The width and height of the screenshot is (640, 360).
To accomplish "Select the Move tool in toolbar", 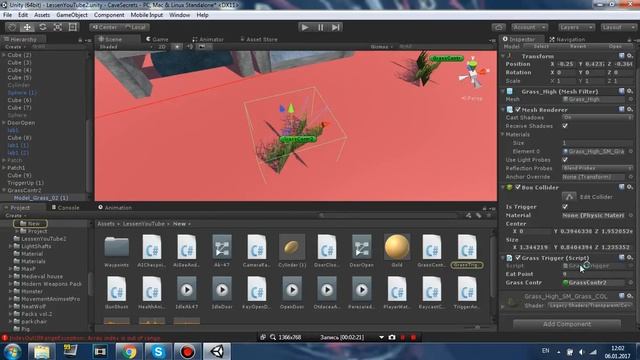I will [27, 27].
